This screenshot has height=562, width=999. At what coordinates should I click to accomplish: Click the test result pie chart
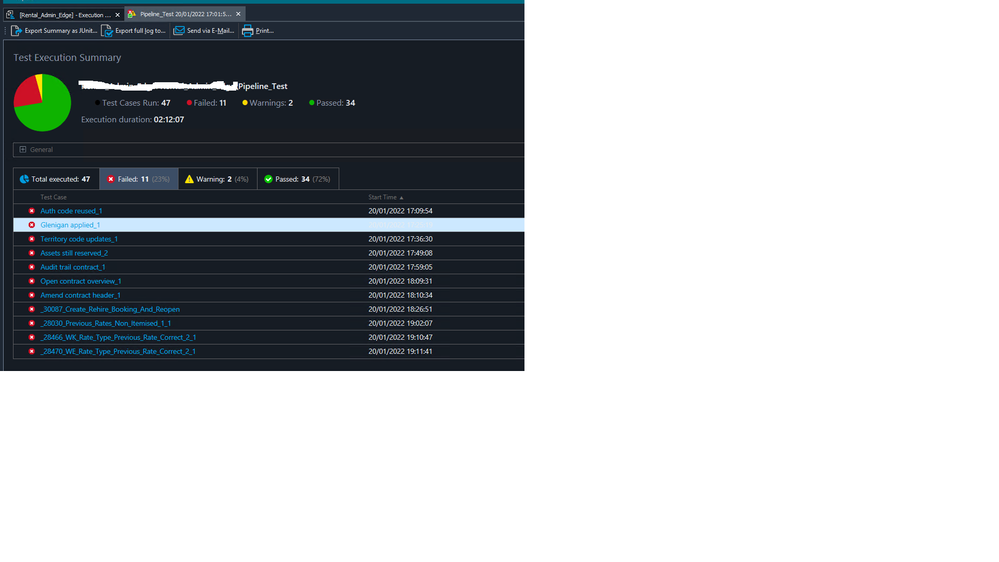pos(42,103)
